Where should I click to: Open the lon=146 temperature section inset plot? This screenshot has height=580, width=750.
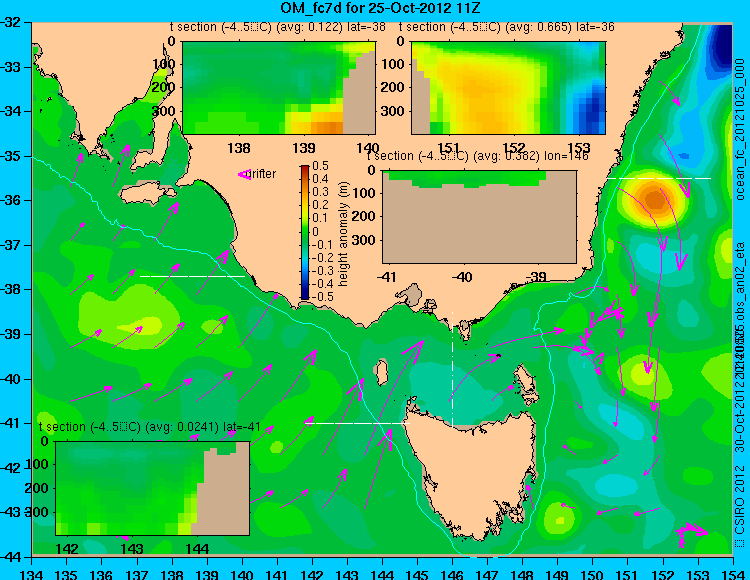click(479, 217)
